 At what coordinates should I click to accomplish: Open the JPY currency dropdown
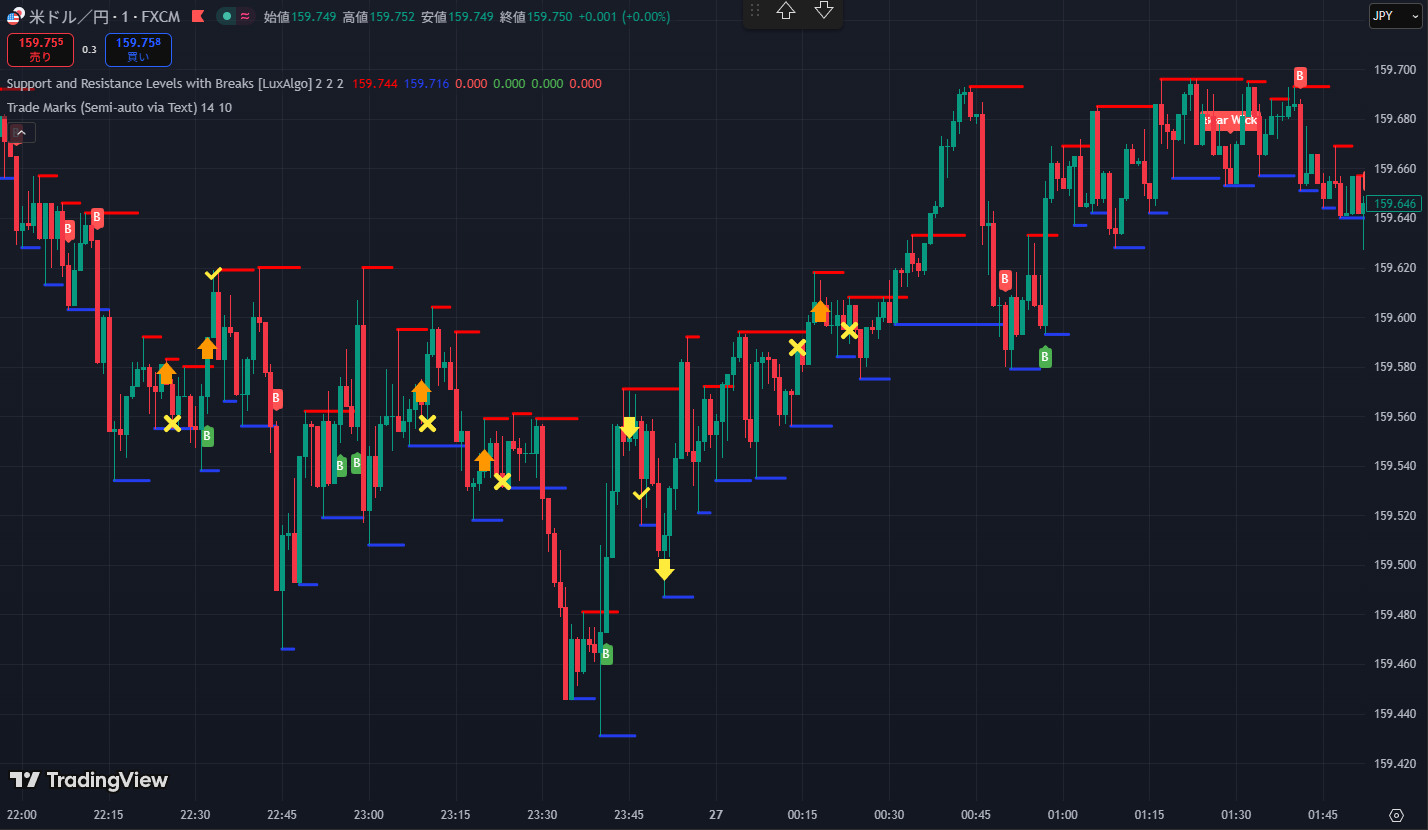click(1395, 16)
